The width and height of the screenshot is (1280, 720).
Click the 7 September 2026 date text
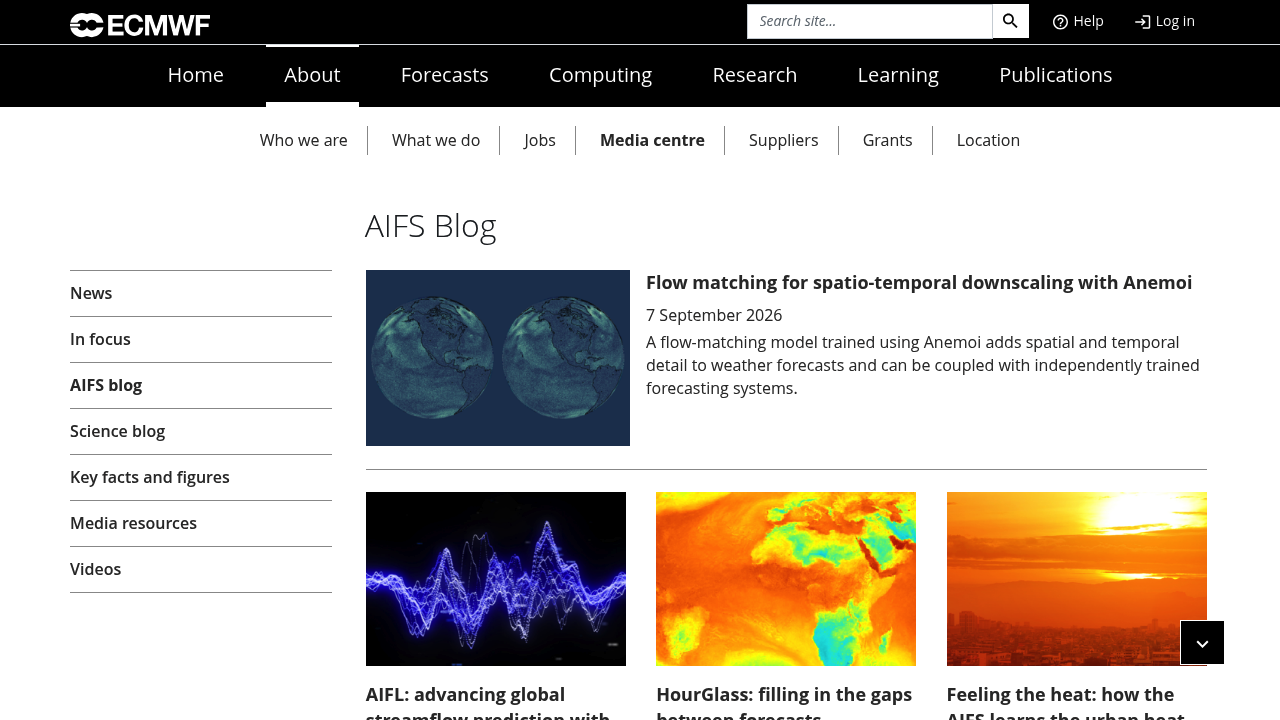coord(714,315)
